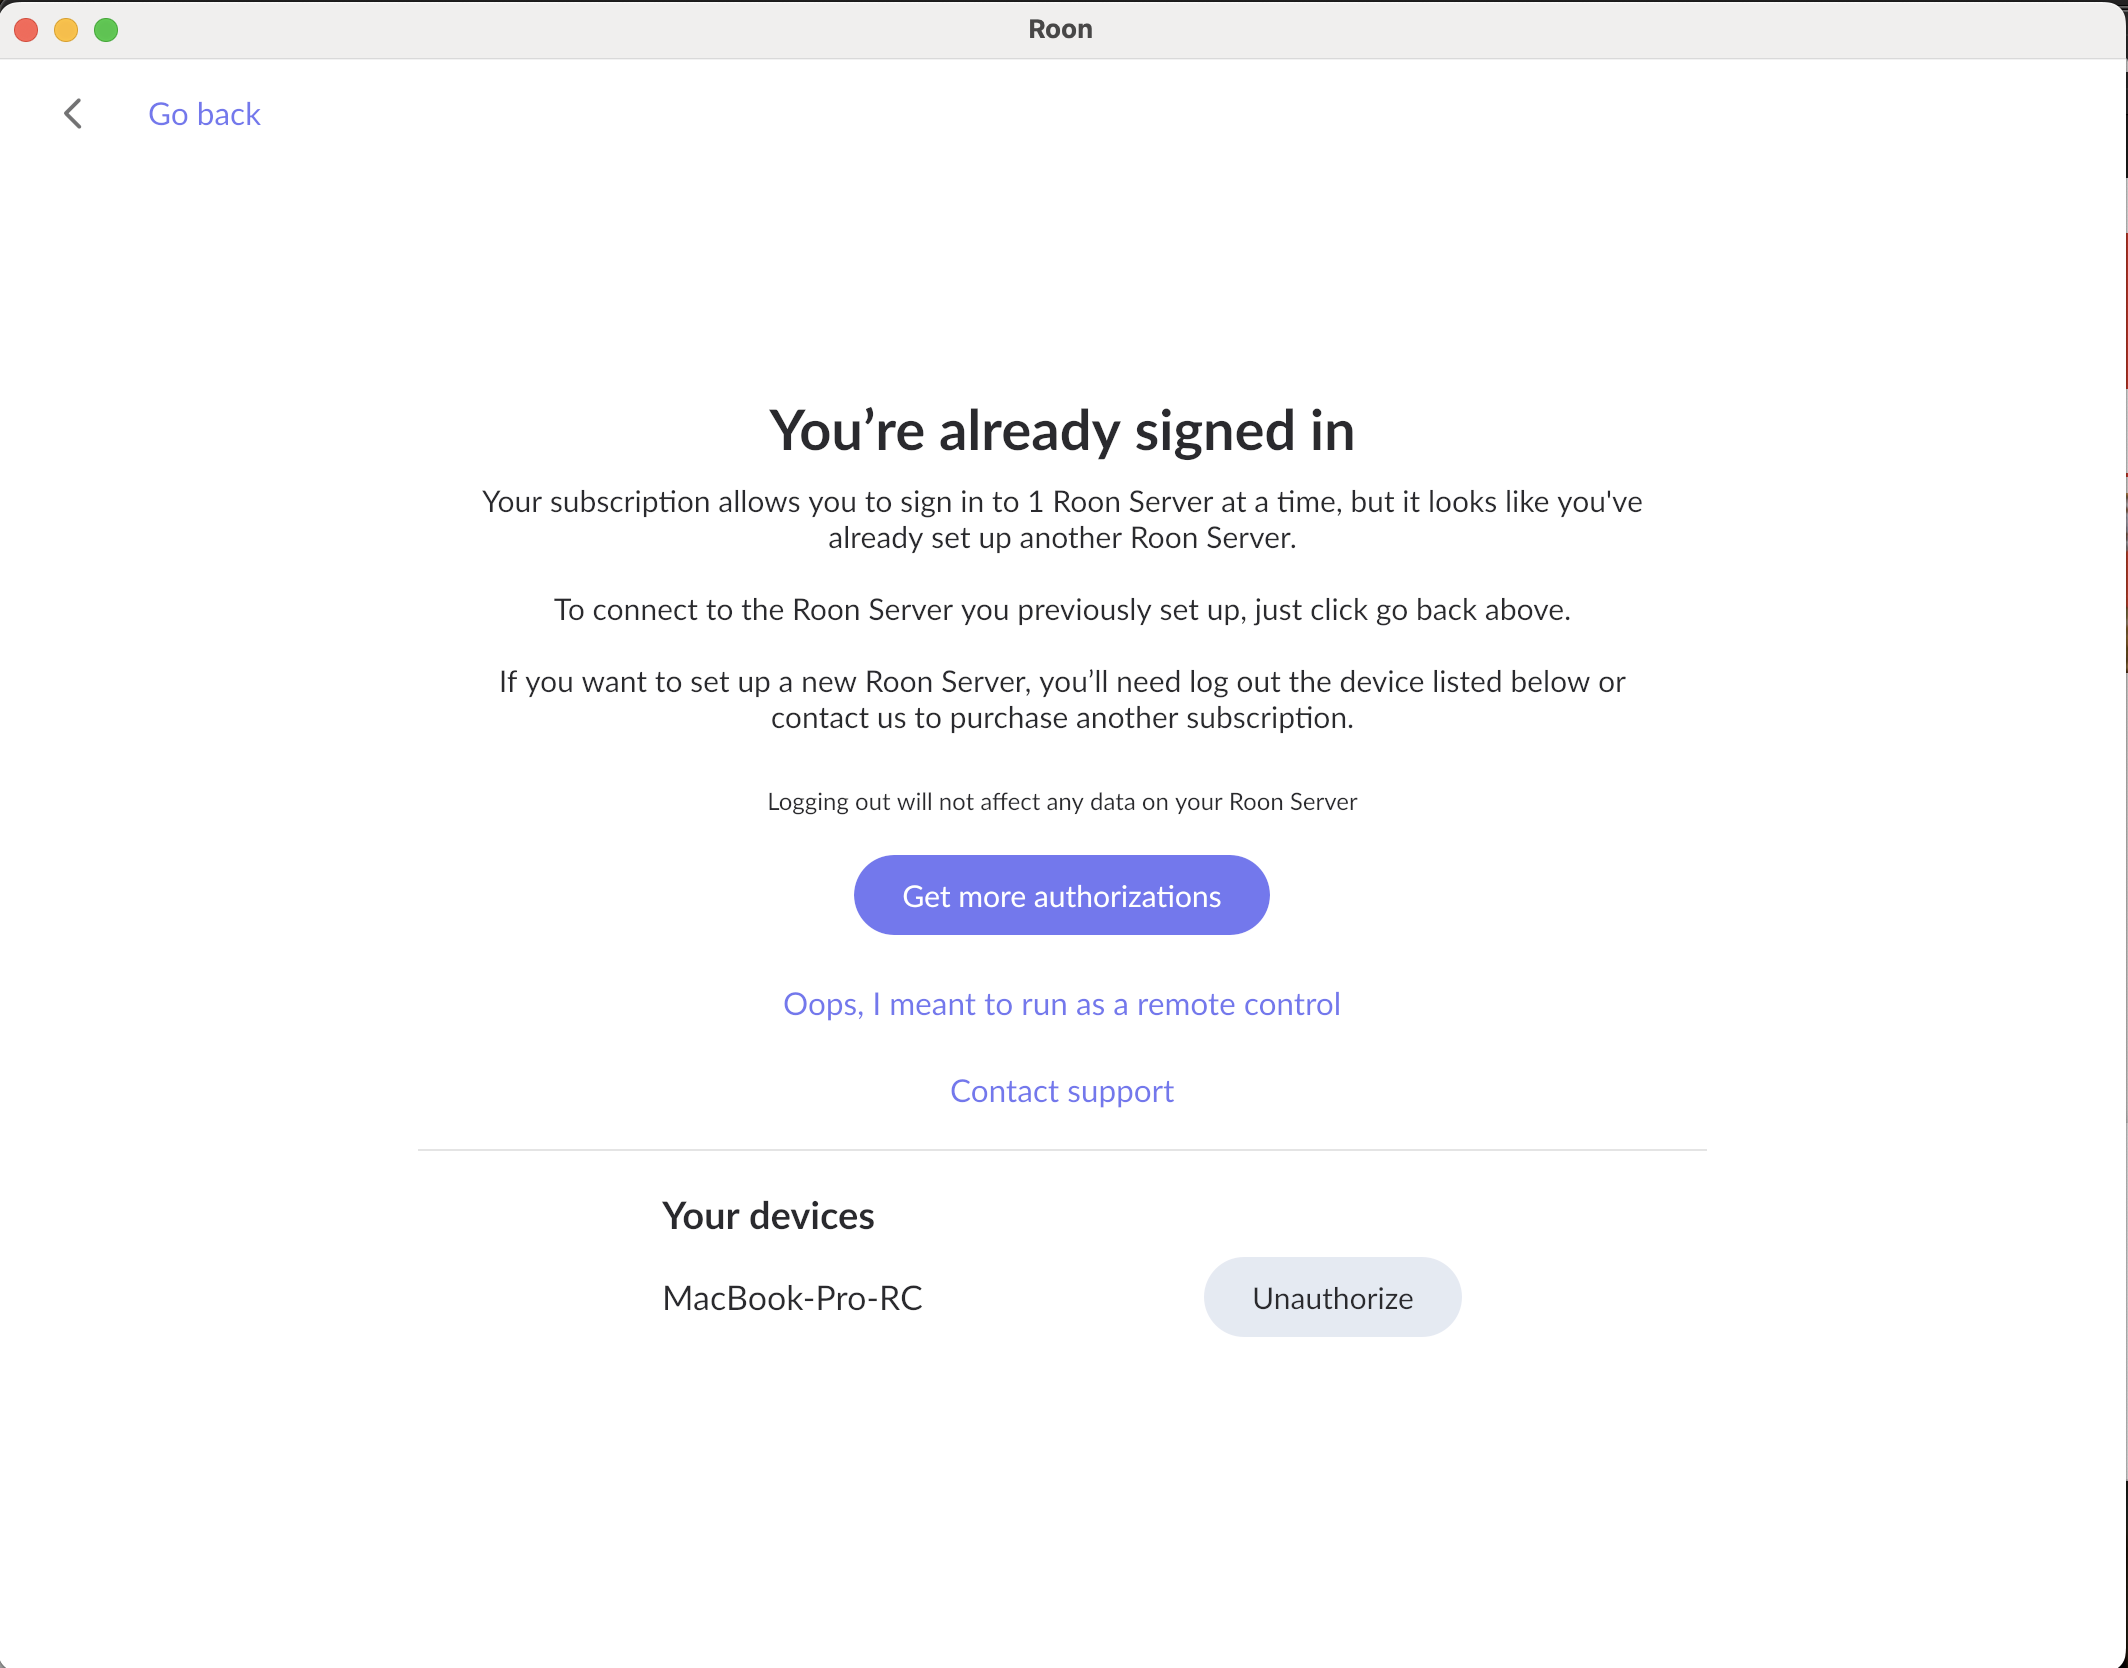Screen dimensions: 2128x1668
Task: Close the Roon window with red button
Action: (x=27, y=30)
